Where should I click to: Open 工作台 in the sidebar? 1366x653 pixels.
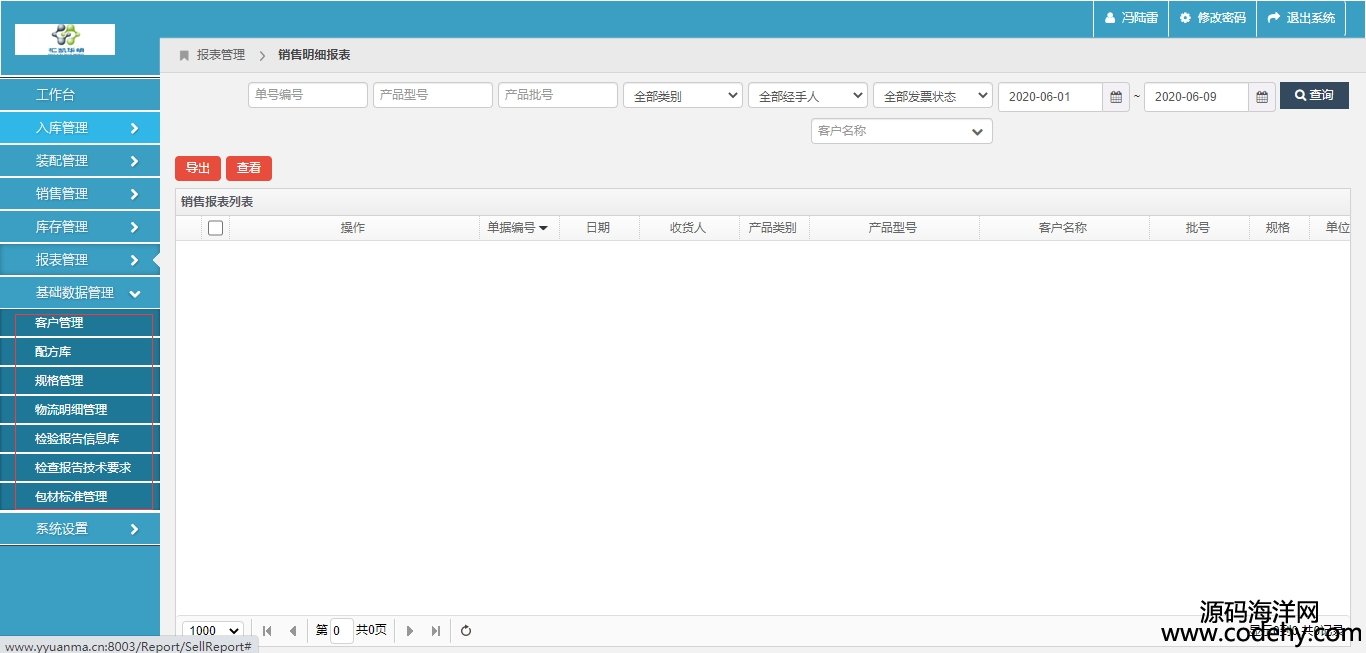pyautogui.click(x=80, y=95)
